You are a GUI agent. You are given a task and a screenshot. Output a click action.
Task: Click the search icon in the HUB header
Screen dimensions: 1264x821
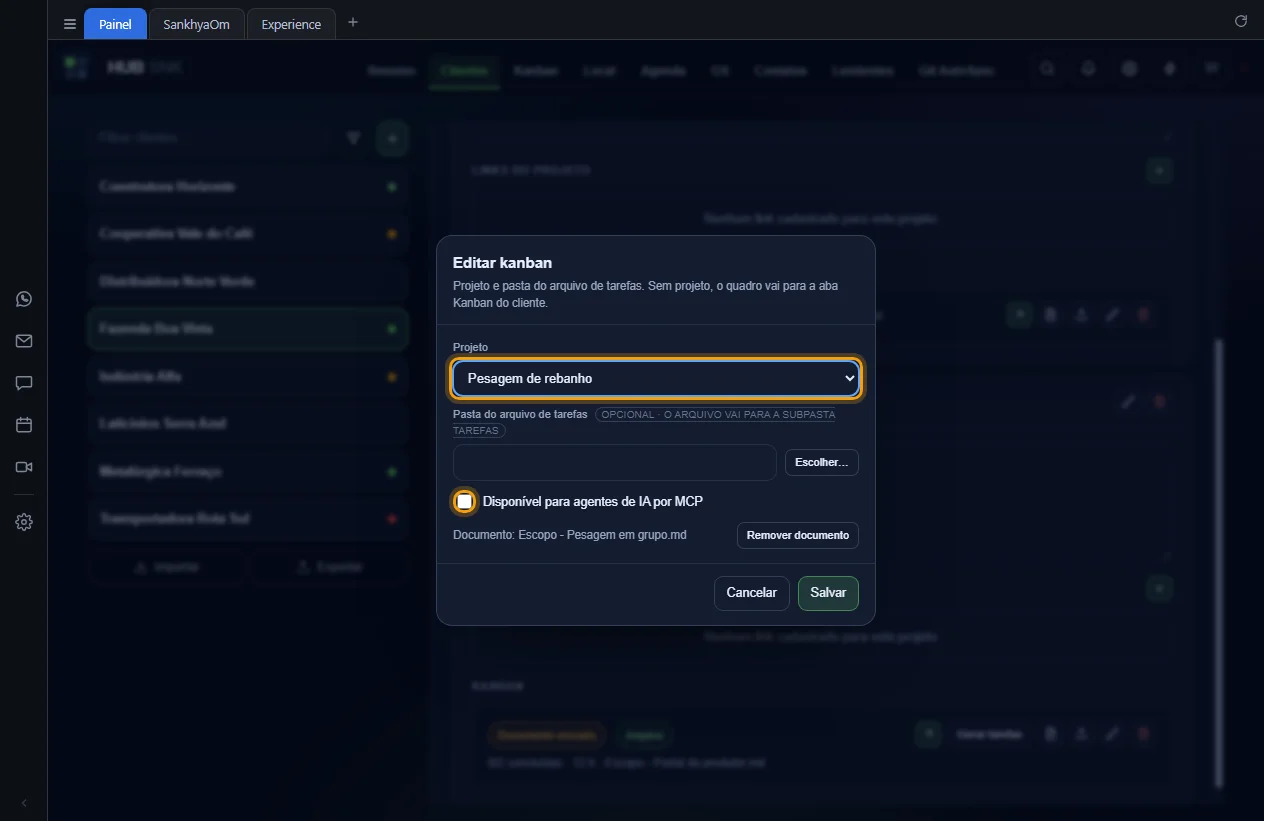click(1047, 69)
